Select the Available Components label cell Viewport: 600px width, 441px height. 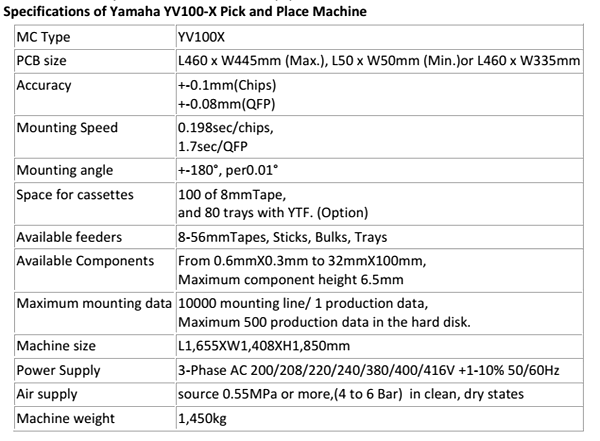coord(83,261)
